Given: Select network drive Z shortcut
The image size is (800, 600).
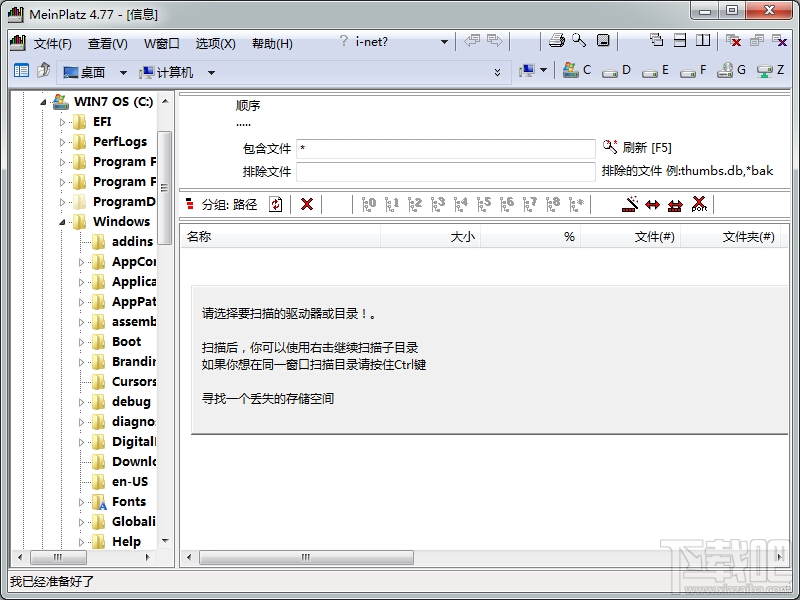Looking at the screenshot, I should pyautogui.click(x=770, y=70).
